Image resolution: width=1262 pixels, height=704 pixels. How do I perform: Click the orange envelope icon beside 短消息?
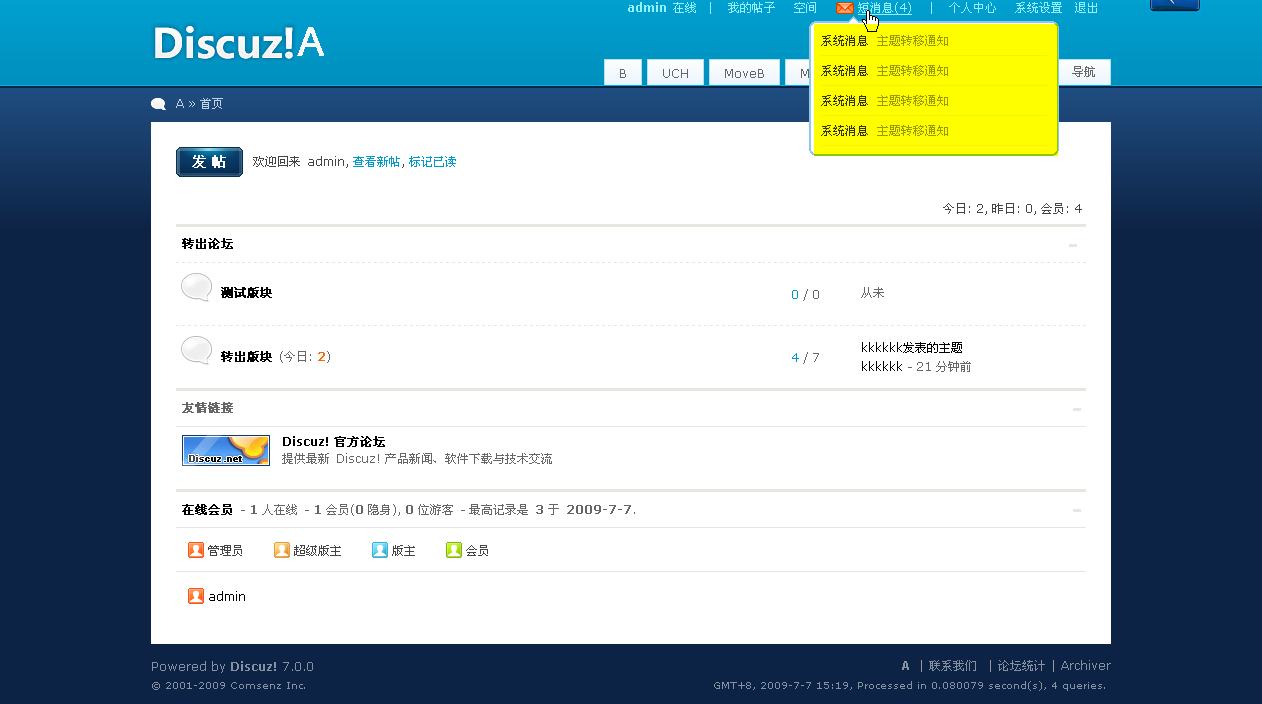click(x=845, y=8)
